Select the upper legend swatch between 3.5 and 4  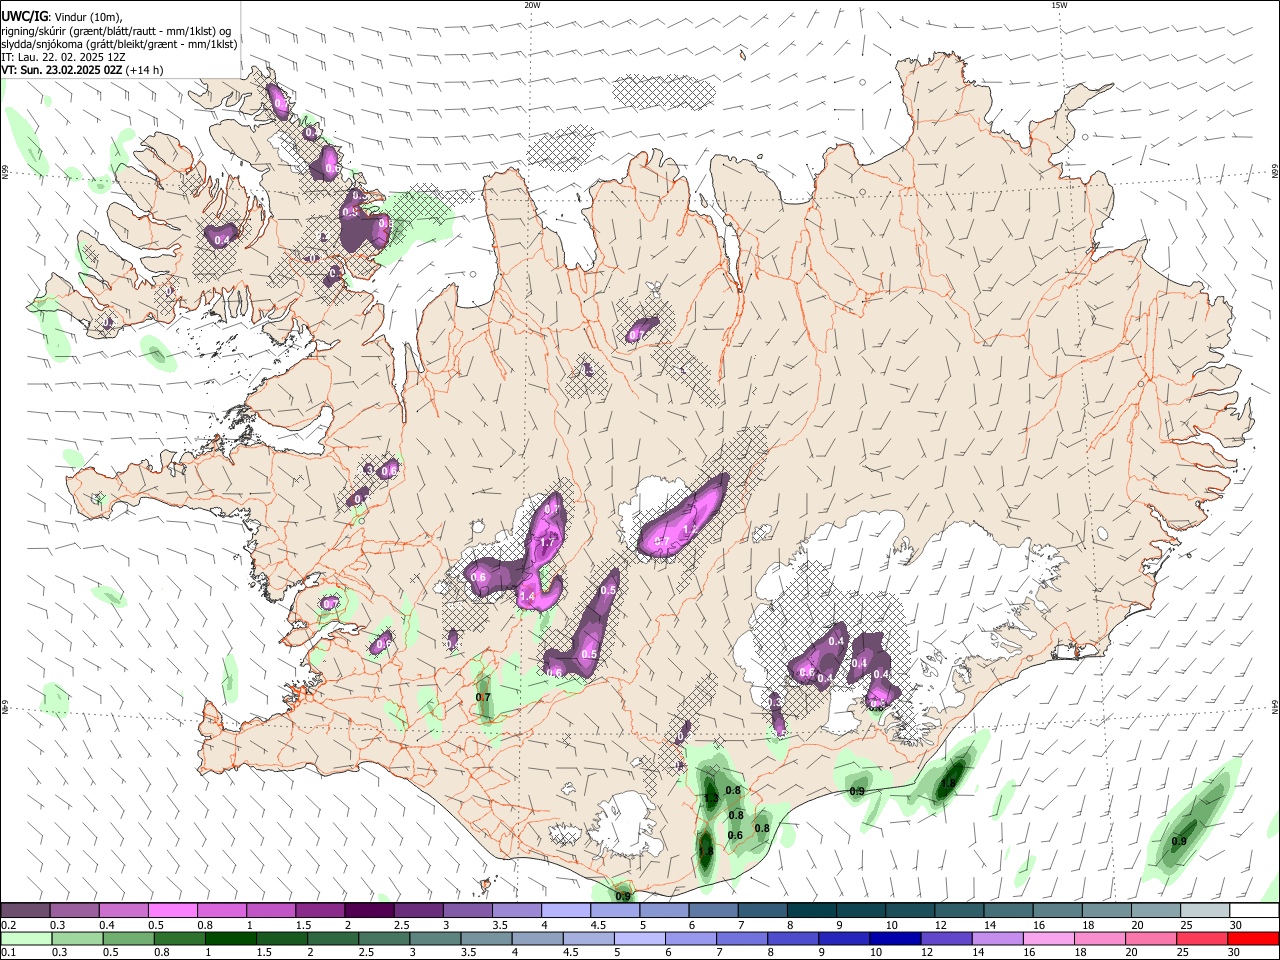point(516,911)
